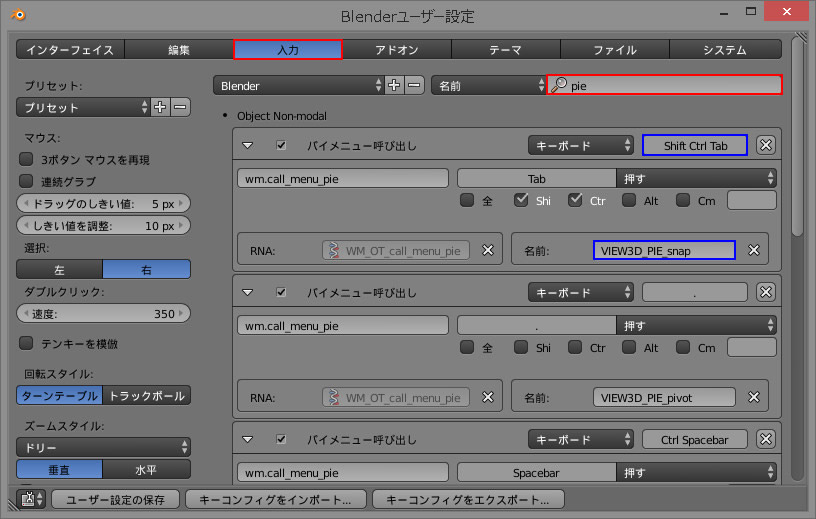Check Alt modifier for period key binding
Screen dimensions: 816x519
coord(629,347)
